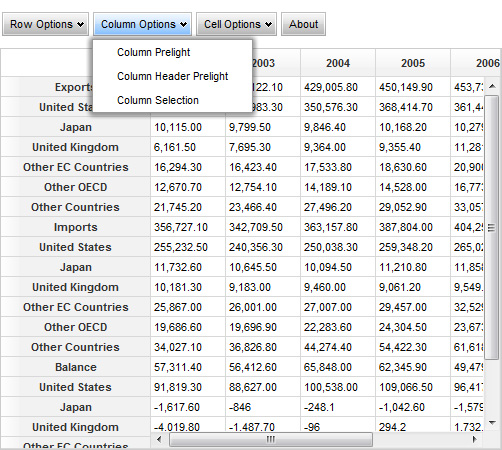Click cell 9,799.50
The width and height of the screenshot is (502, 450).
263,127
